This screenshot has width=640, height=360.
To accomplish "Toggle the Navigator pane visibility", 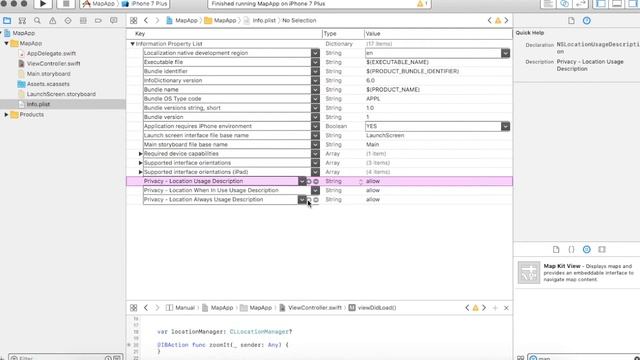I will (x=601, y=4).
